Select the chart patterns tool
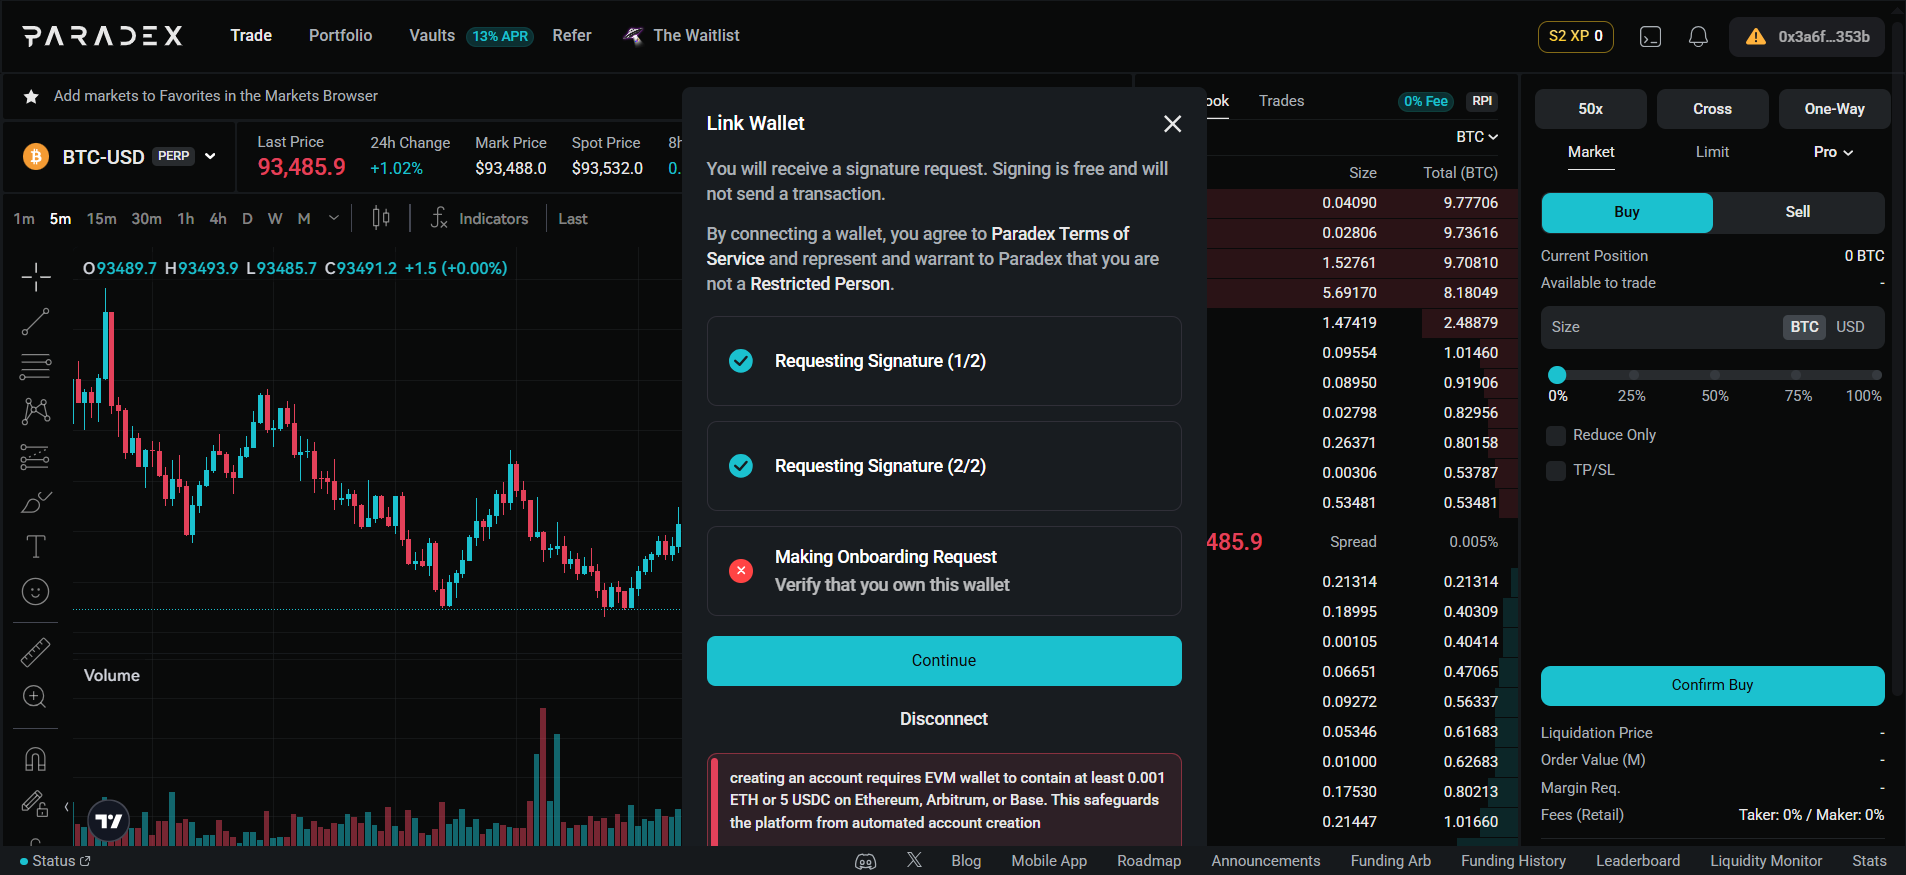Image resolution: width=1906 pixels, height=875 pixels. (x=36, y=411)
